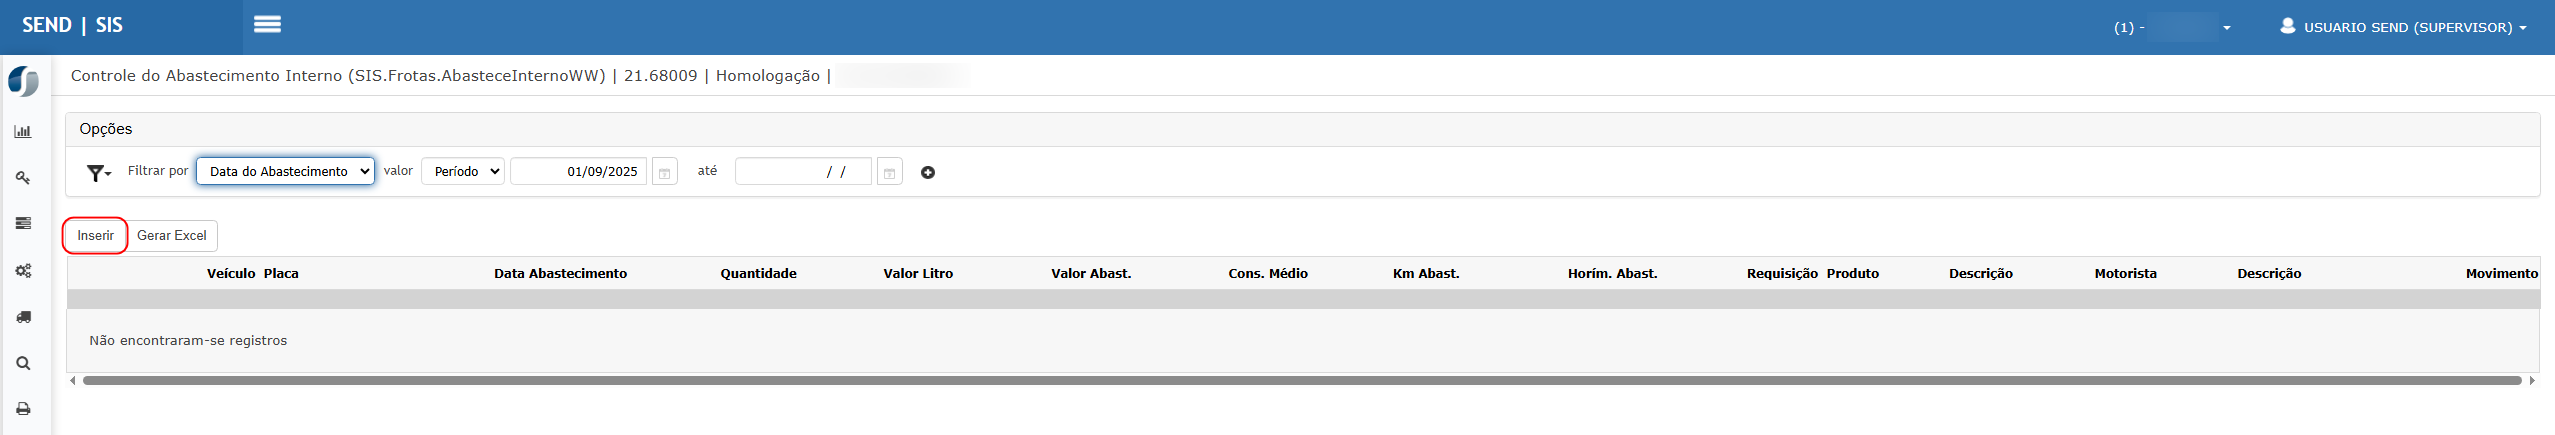Click the Gerar Excel button
Viewport: 2555px width, 435px height.
click(172, 235)
